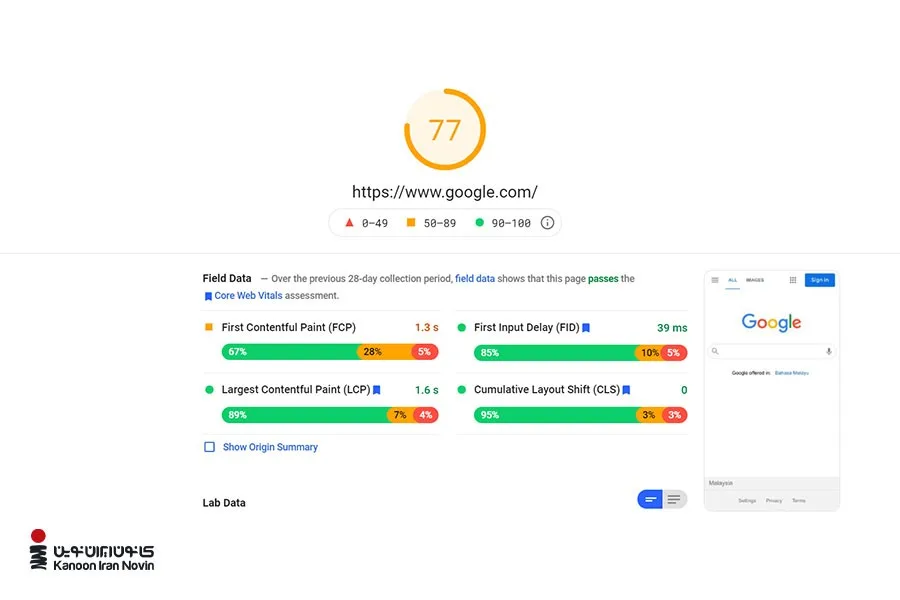This screenshot has width=900, height=600.
Task: Open the field data link
Action: [x=475, y=278]
